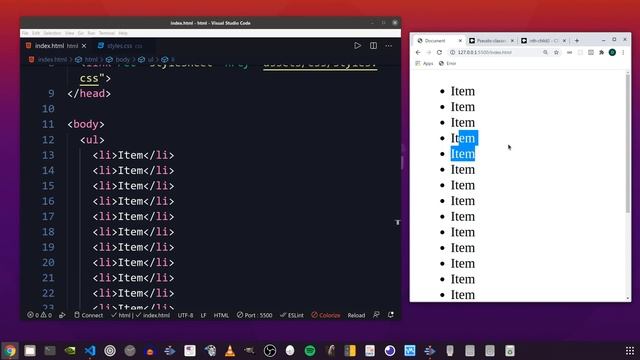Click the Connect status bar item

(89, 315)
